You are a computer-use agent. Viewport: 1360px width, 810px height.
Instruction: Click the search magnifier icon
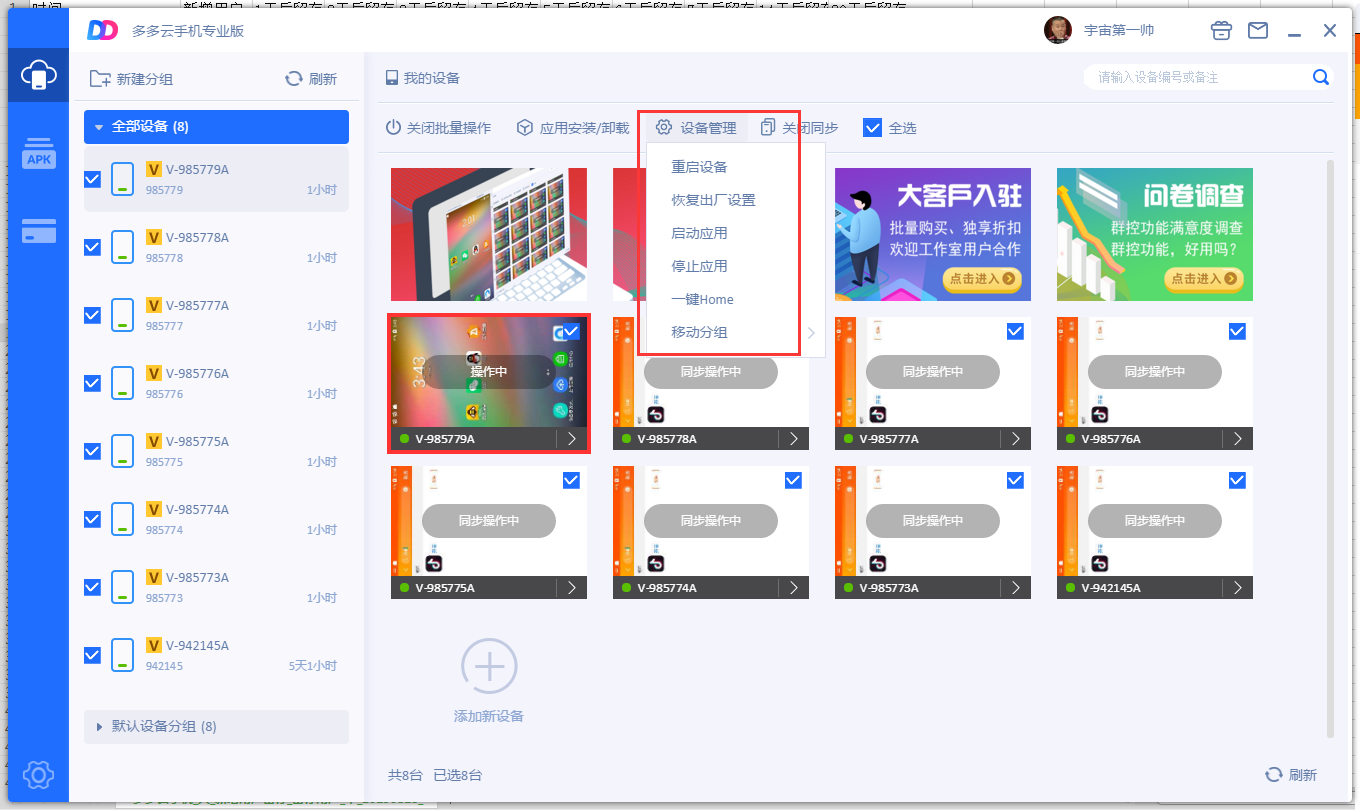[x=1320, y=77]
